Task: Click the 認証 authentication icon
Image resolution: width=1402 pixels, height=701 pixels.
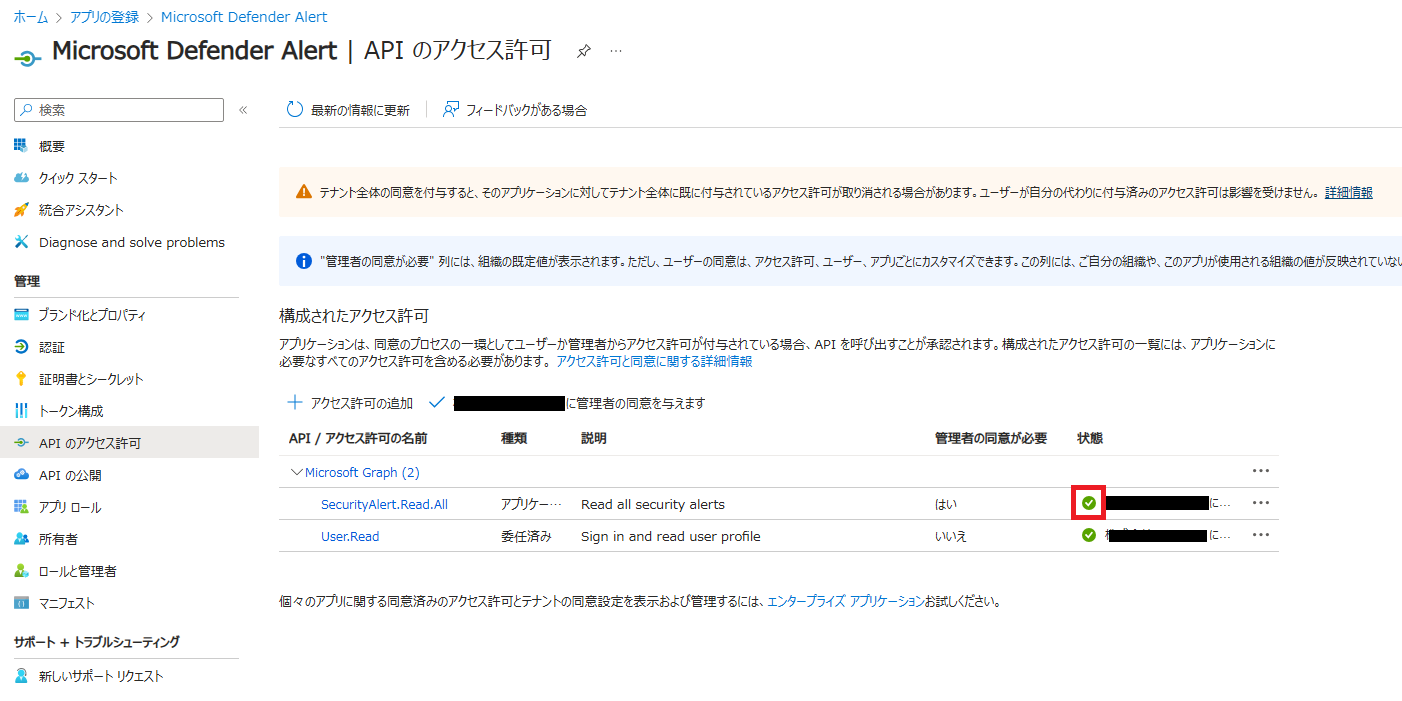Action: [21, 347]
